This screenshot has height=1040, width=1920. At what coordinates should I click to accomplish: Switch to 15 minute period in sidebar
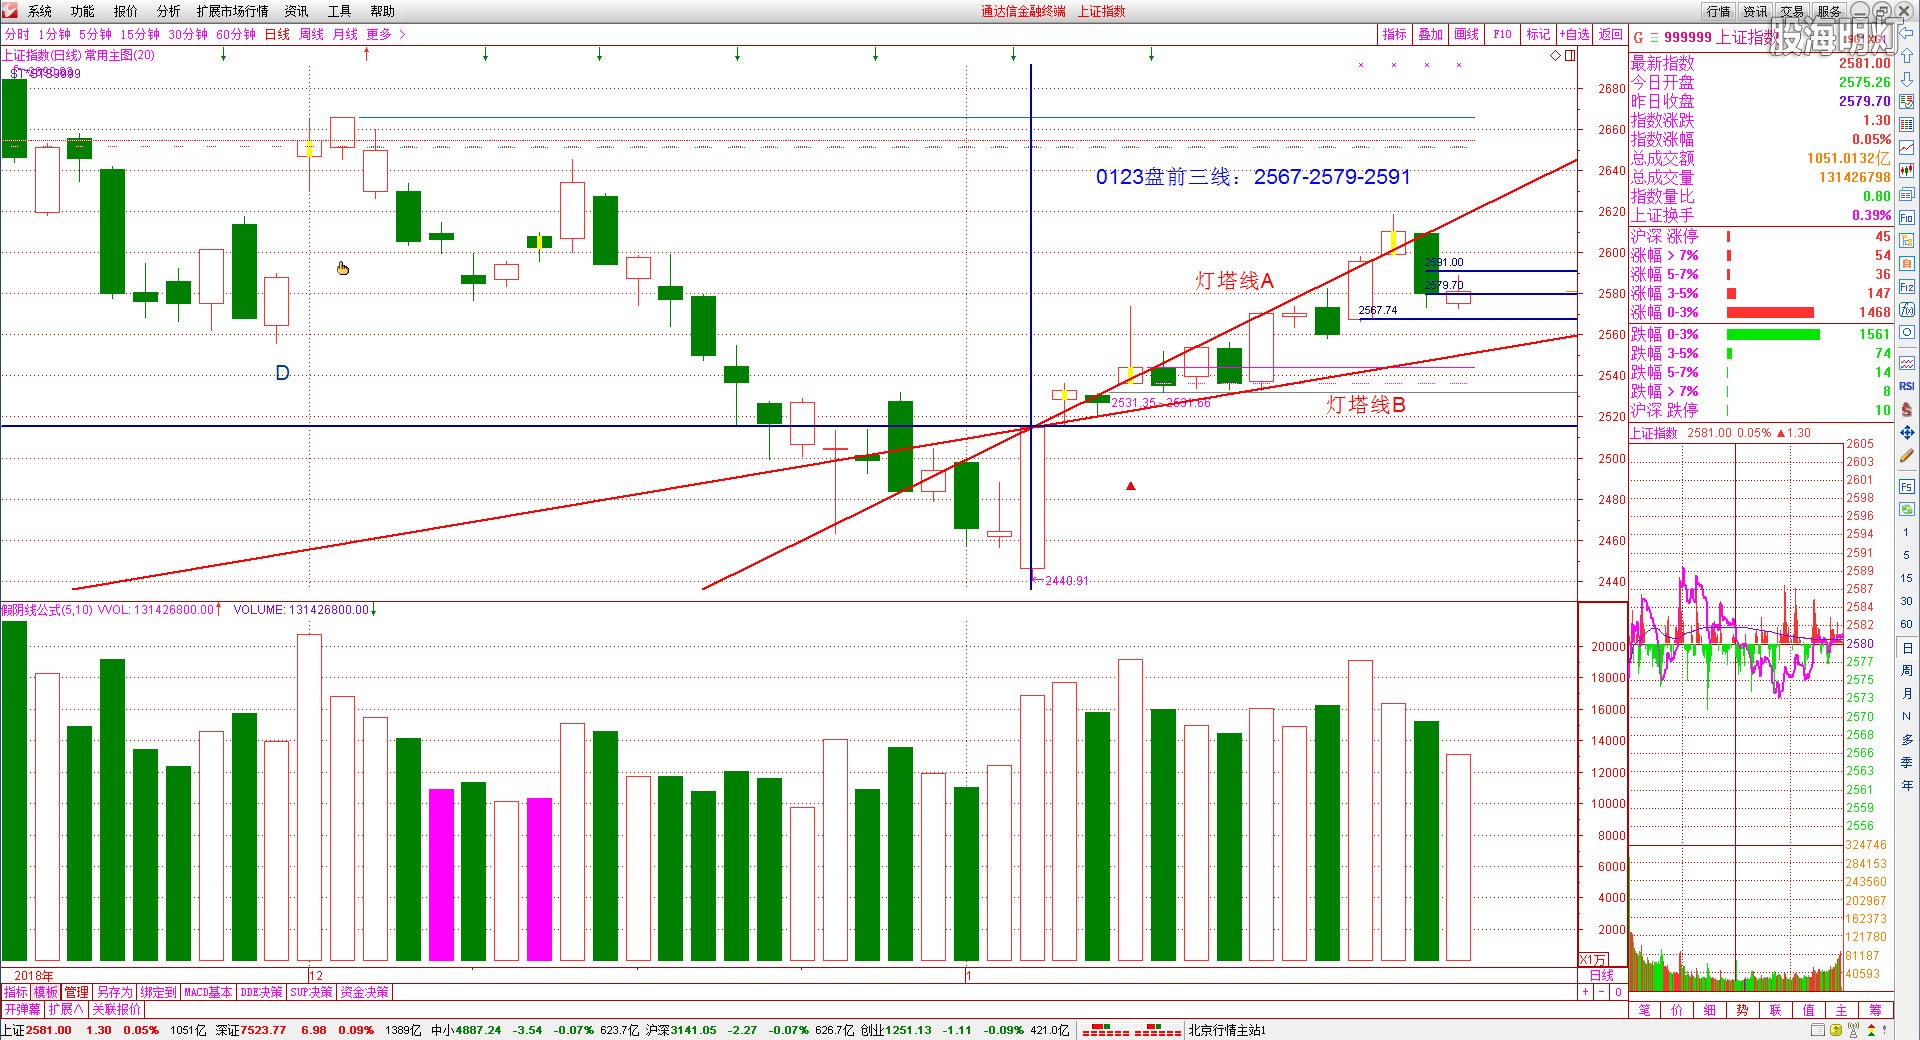click(x=1907, y=578)
